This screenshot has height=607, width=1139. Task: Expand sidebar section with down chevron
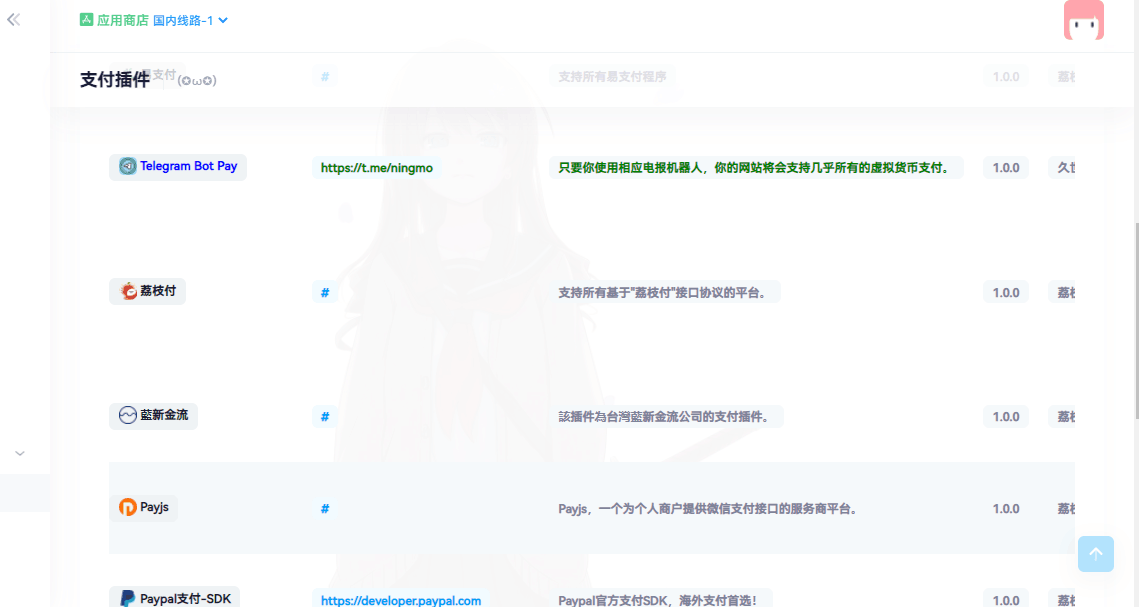pyautogui.click(x=20, y=453)
